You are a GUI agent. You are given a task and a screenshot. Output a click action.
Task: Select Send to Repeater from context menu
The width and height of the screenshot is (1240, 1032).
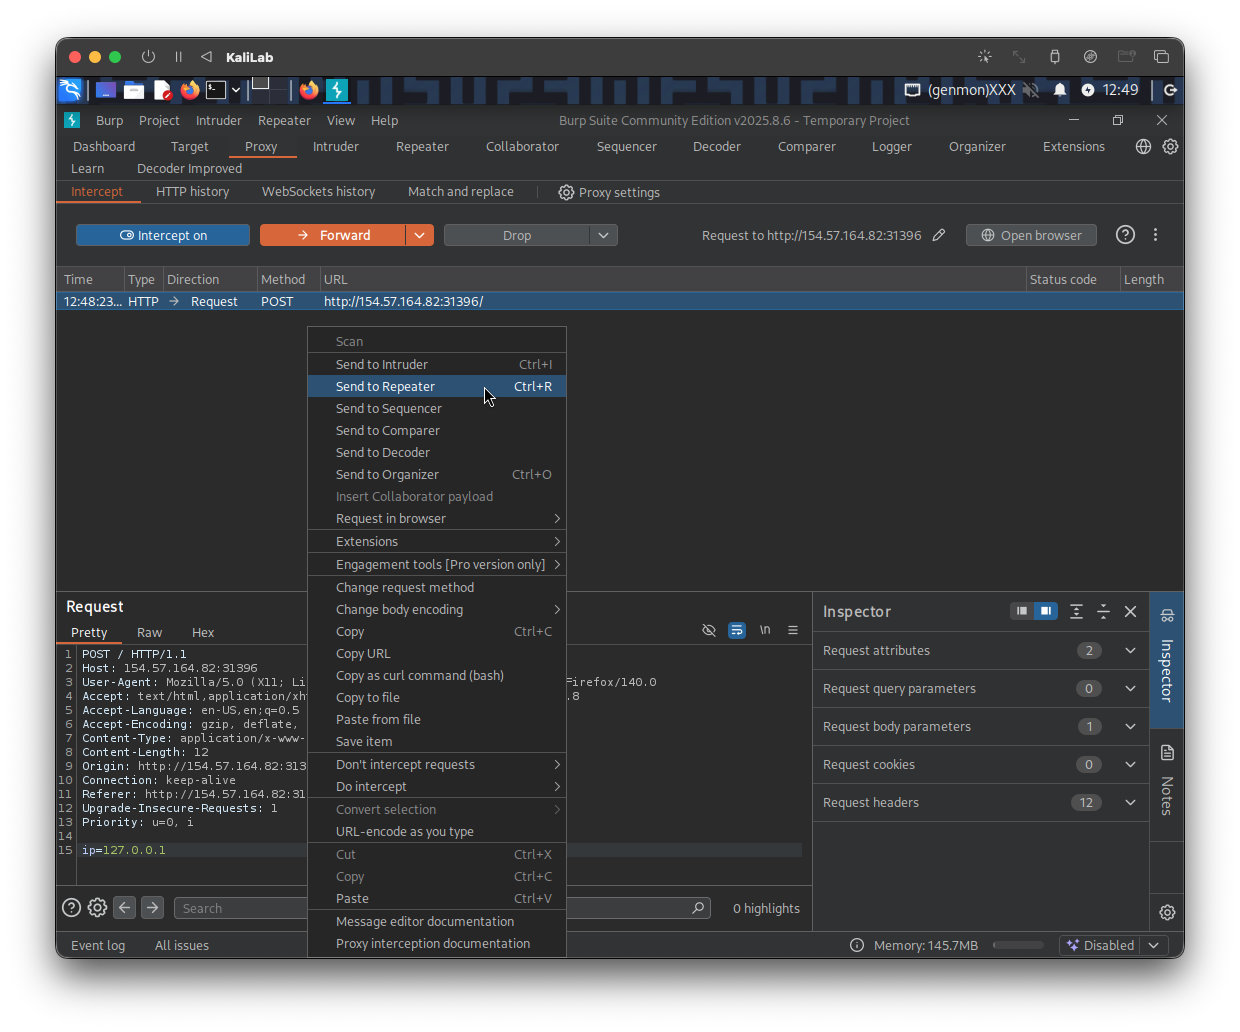(386, 387)
